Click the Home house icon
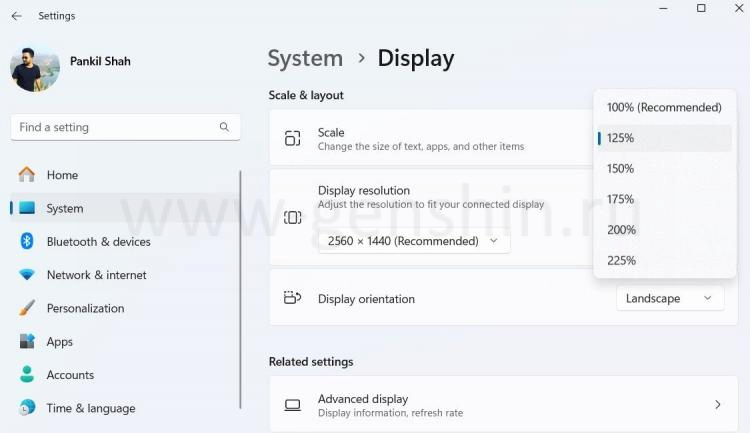Viewport: 750px width, 433px height. click(x=27, y=175)
